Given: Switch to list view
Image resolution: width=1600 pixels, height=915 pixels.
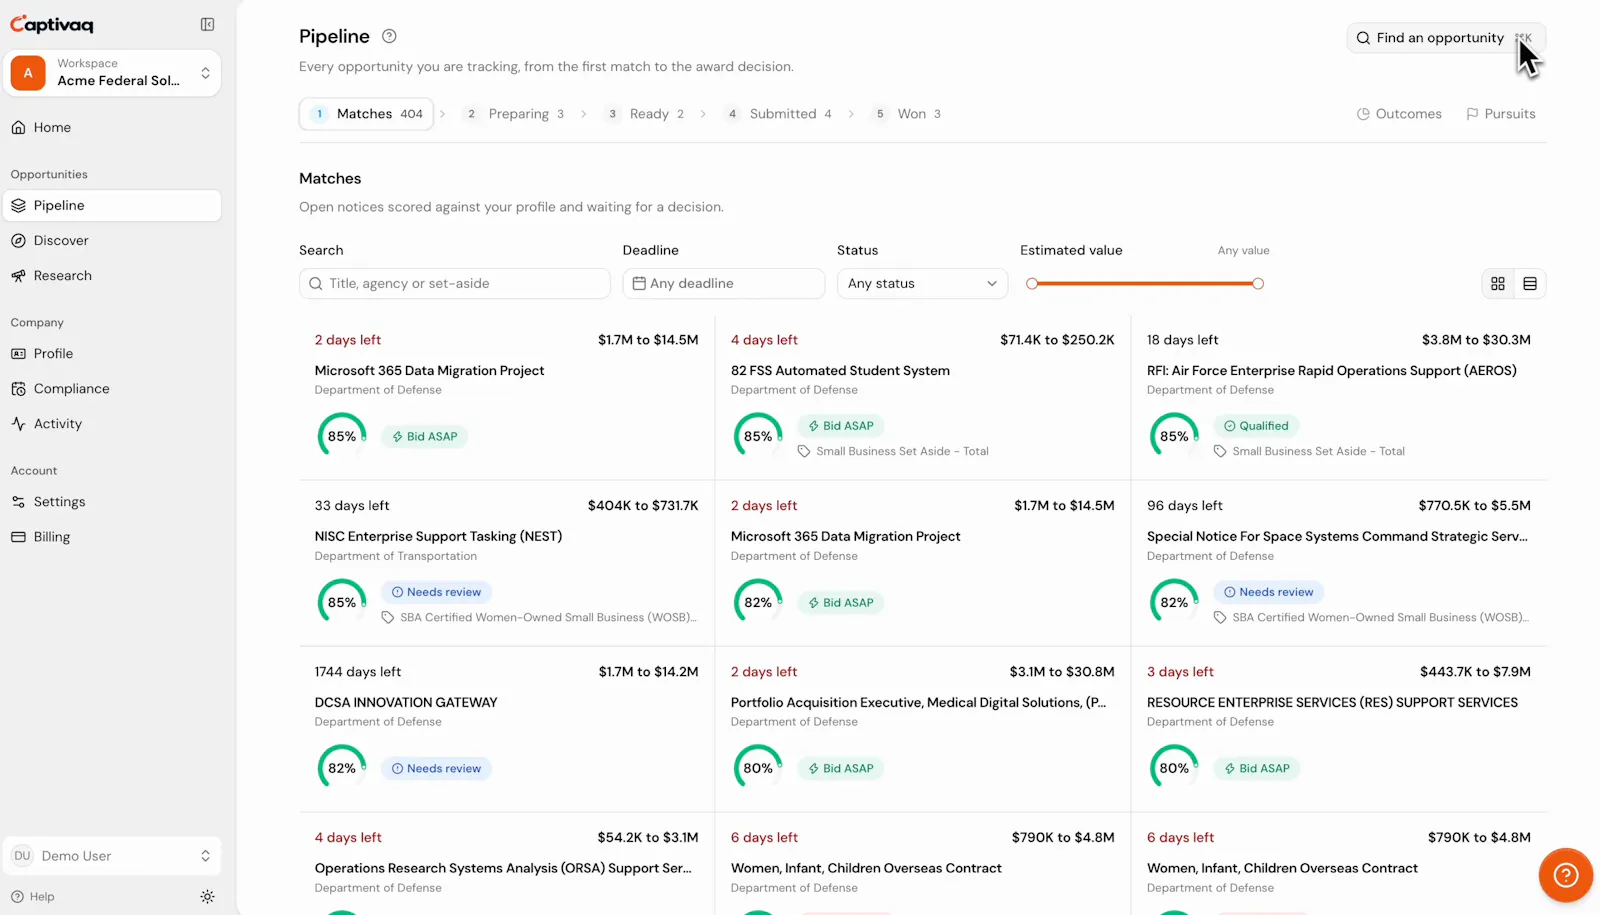Looking at the screenshot, I should [1530, 284].
